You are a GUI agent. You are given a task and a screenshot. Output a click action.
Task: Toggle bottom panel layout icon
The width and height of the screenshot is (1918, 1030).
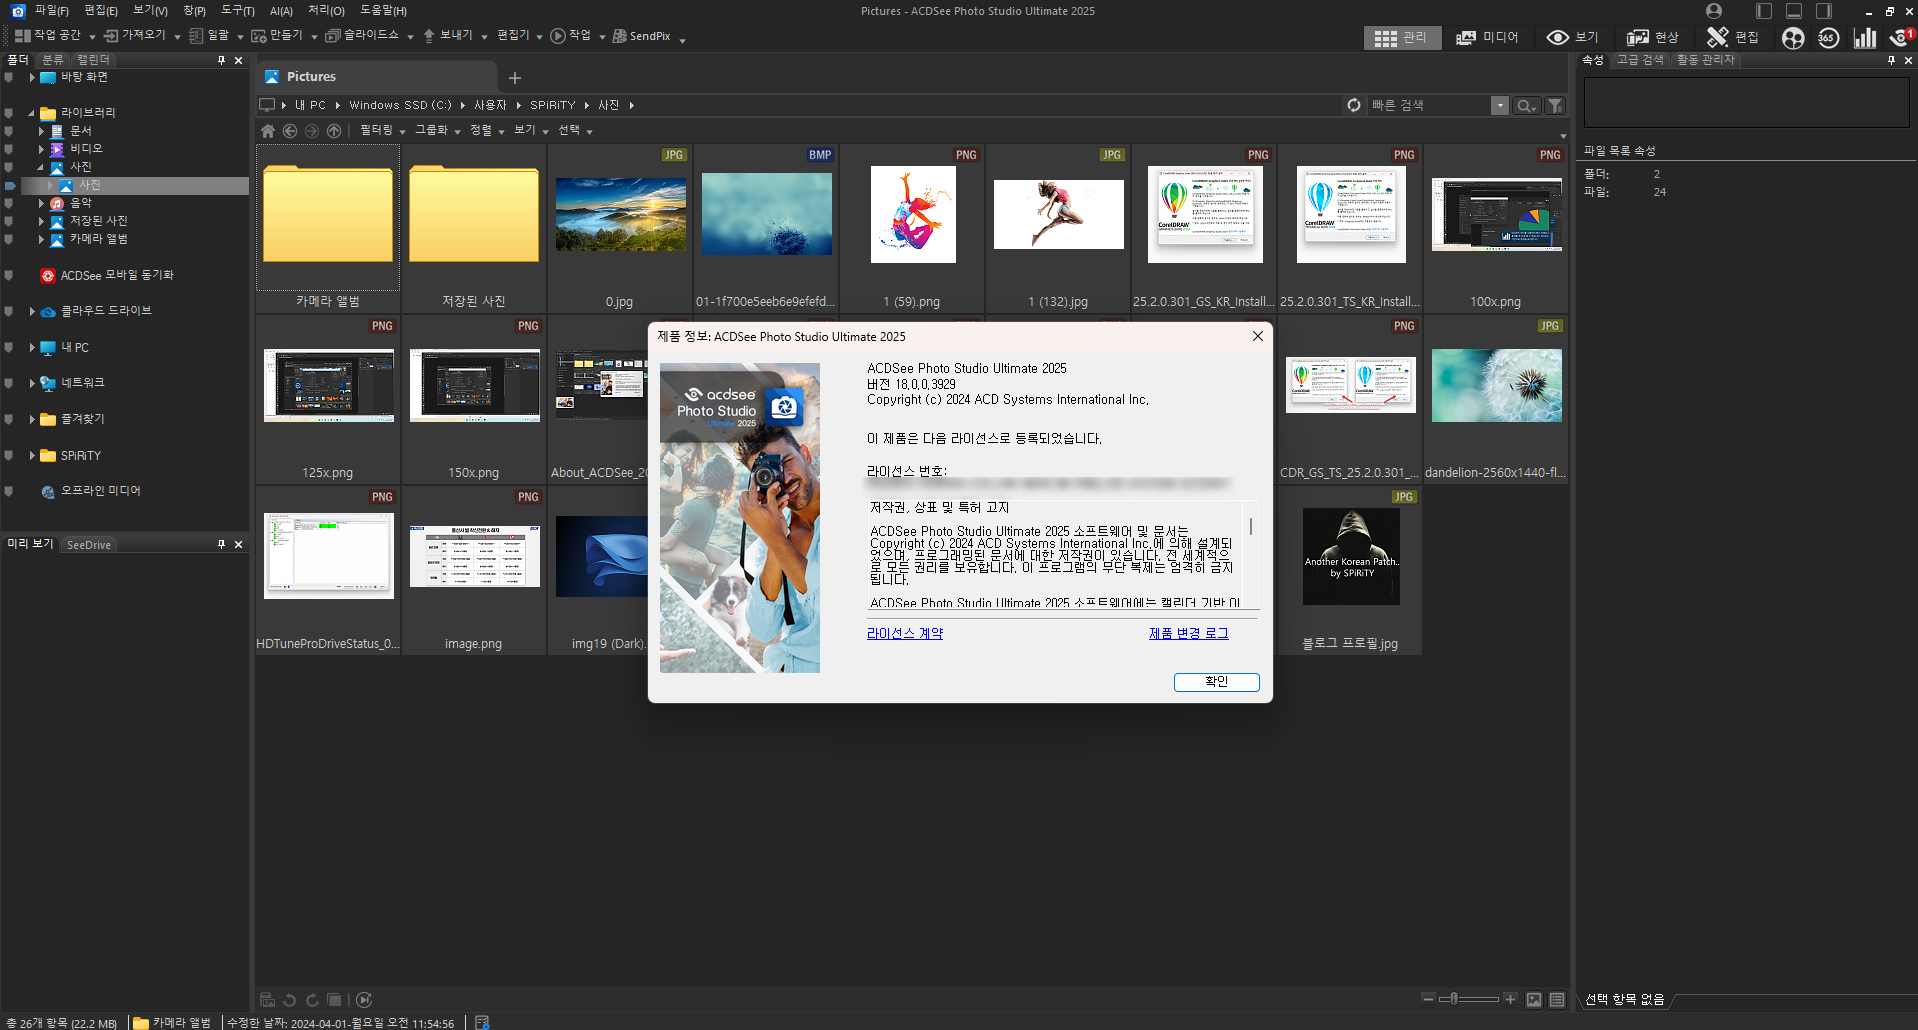coord(1794,11)
